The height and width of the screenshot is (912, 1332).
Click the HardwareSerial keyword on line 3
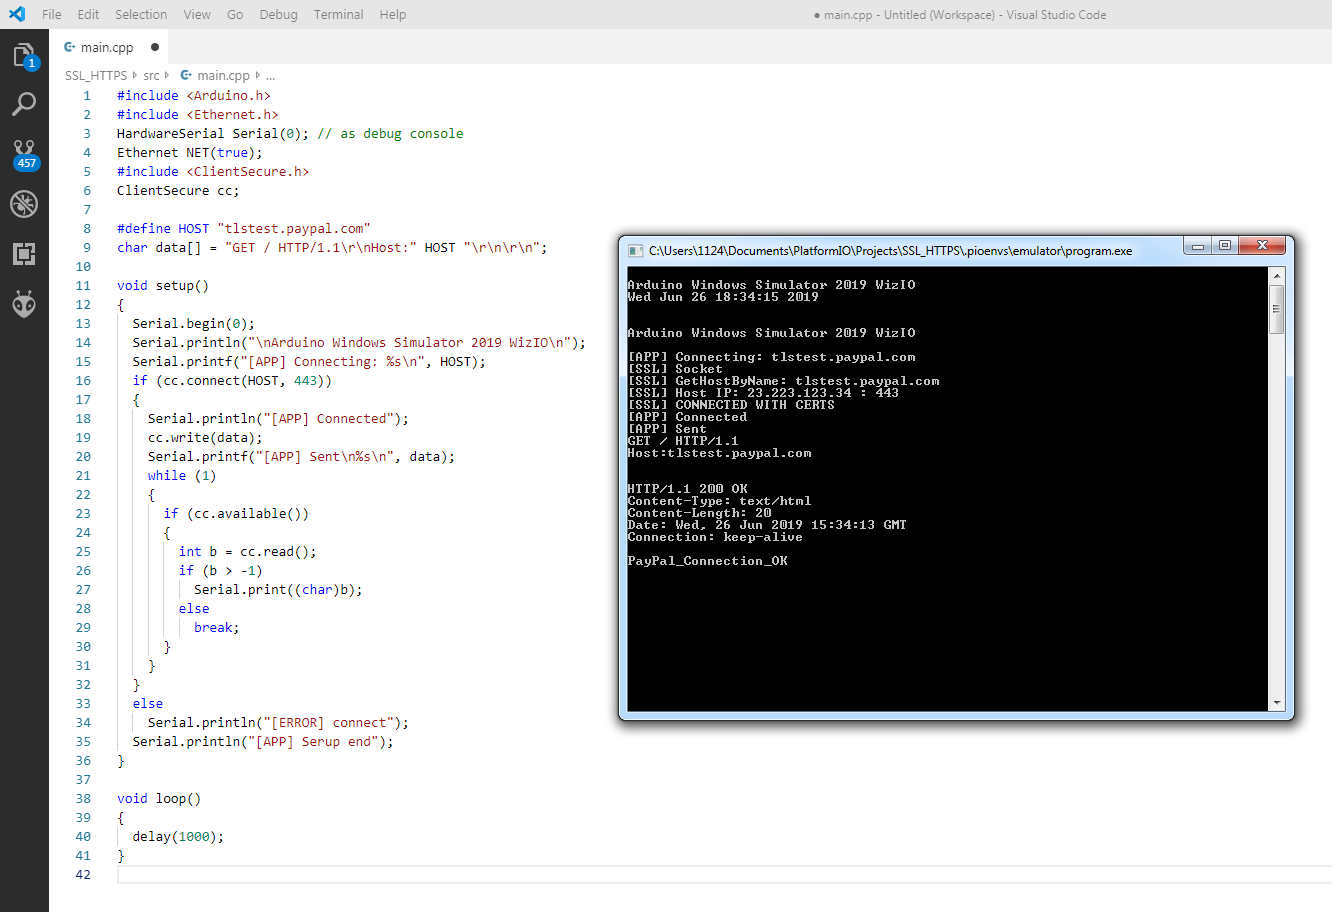171,133
